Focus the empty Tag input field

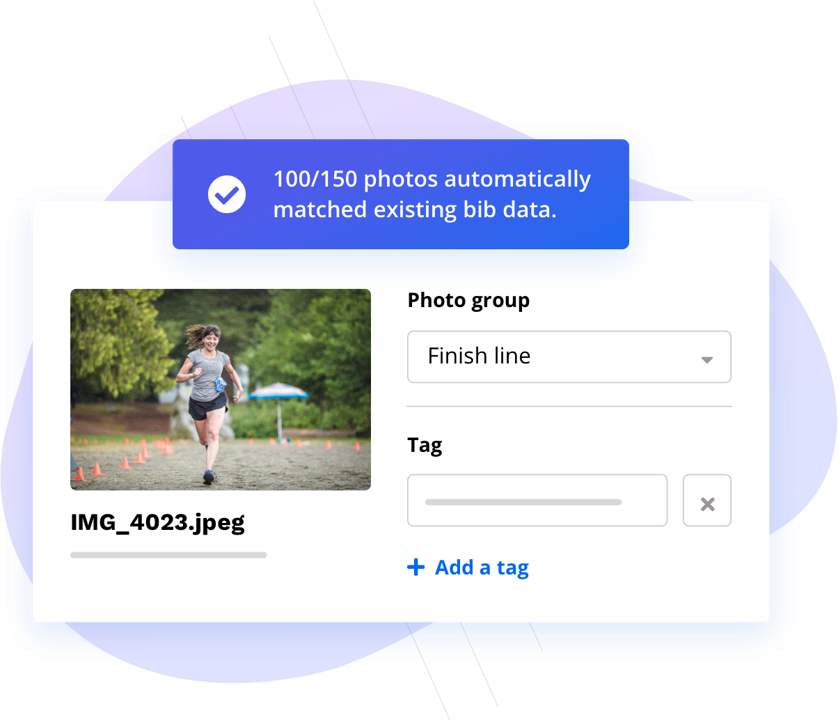537,501
